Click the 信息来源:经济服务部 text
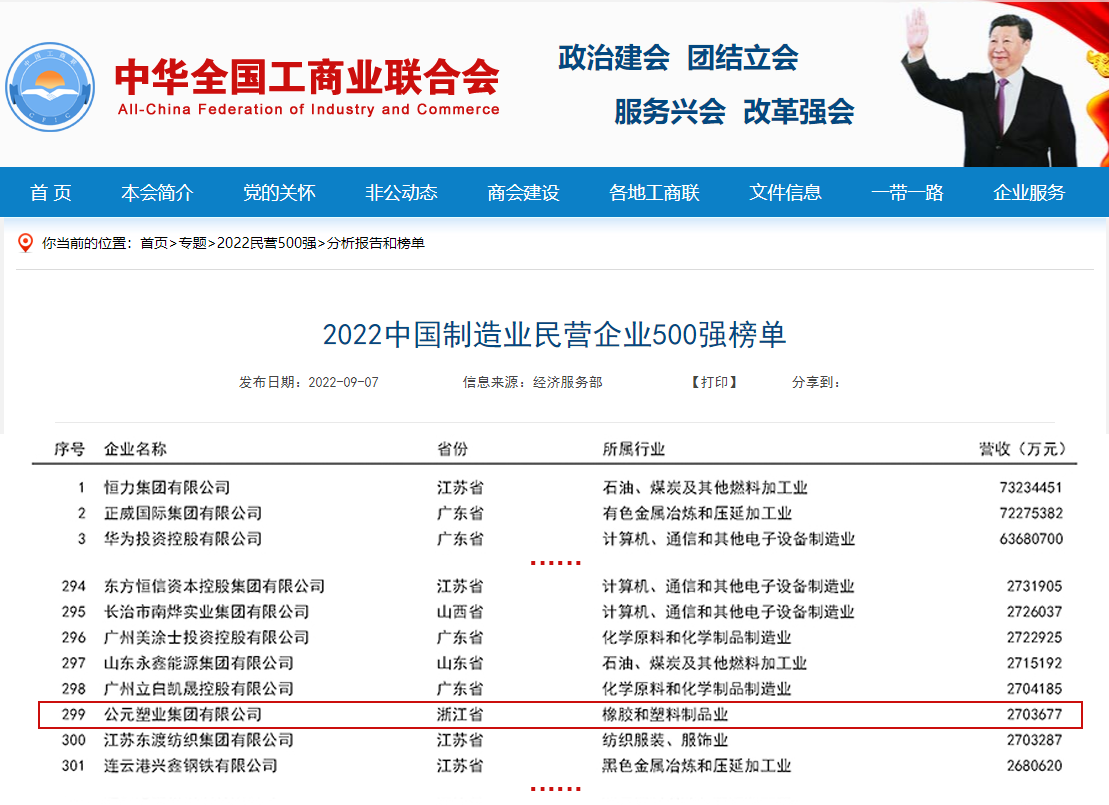The width and height of the screenshot is (1109, 805). (533, 382)
